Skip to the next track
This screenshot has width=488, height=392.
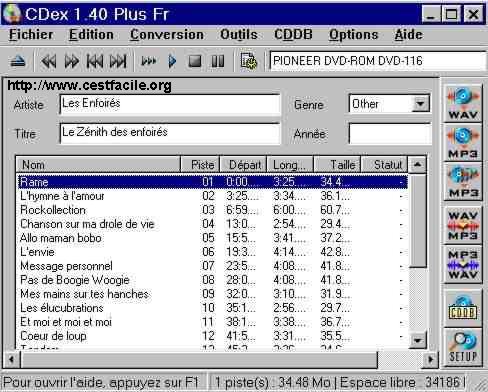tap(118, 61)
